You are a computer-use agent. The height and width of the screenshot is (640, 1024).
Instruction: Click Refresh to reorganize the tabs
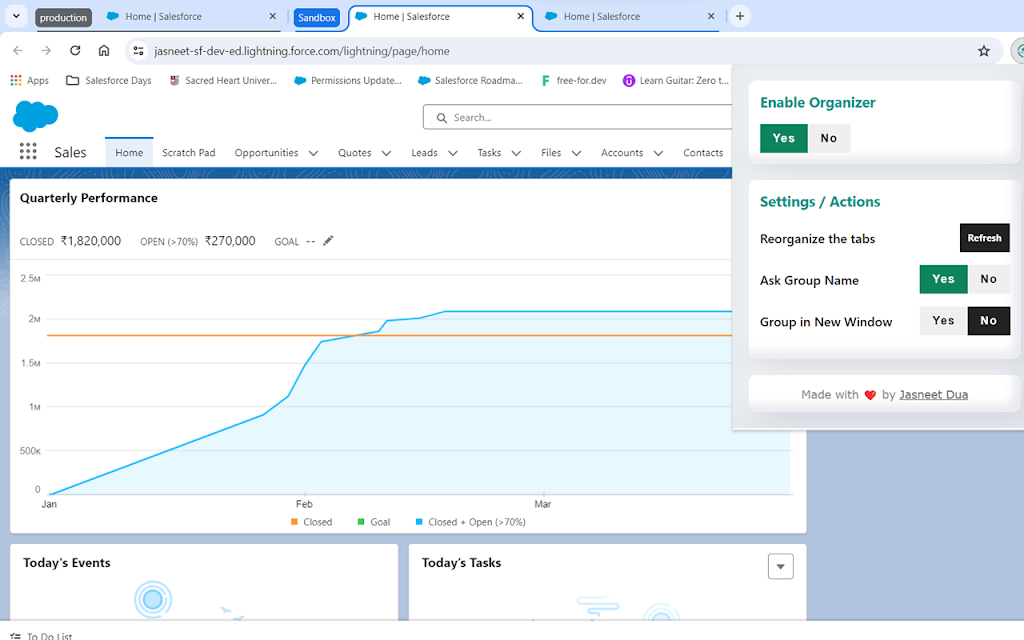coord(984,238)
